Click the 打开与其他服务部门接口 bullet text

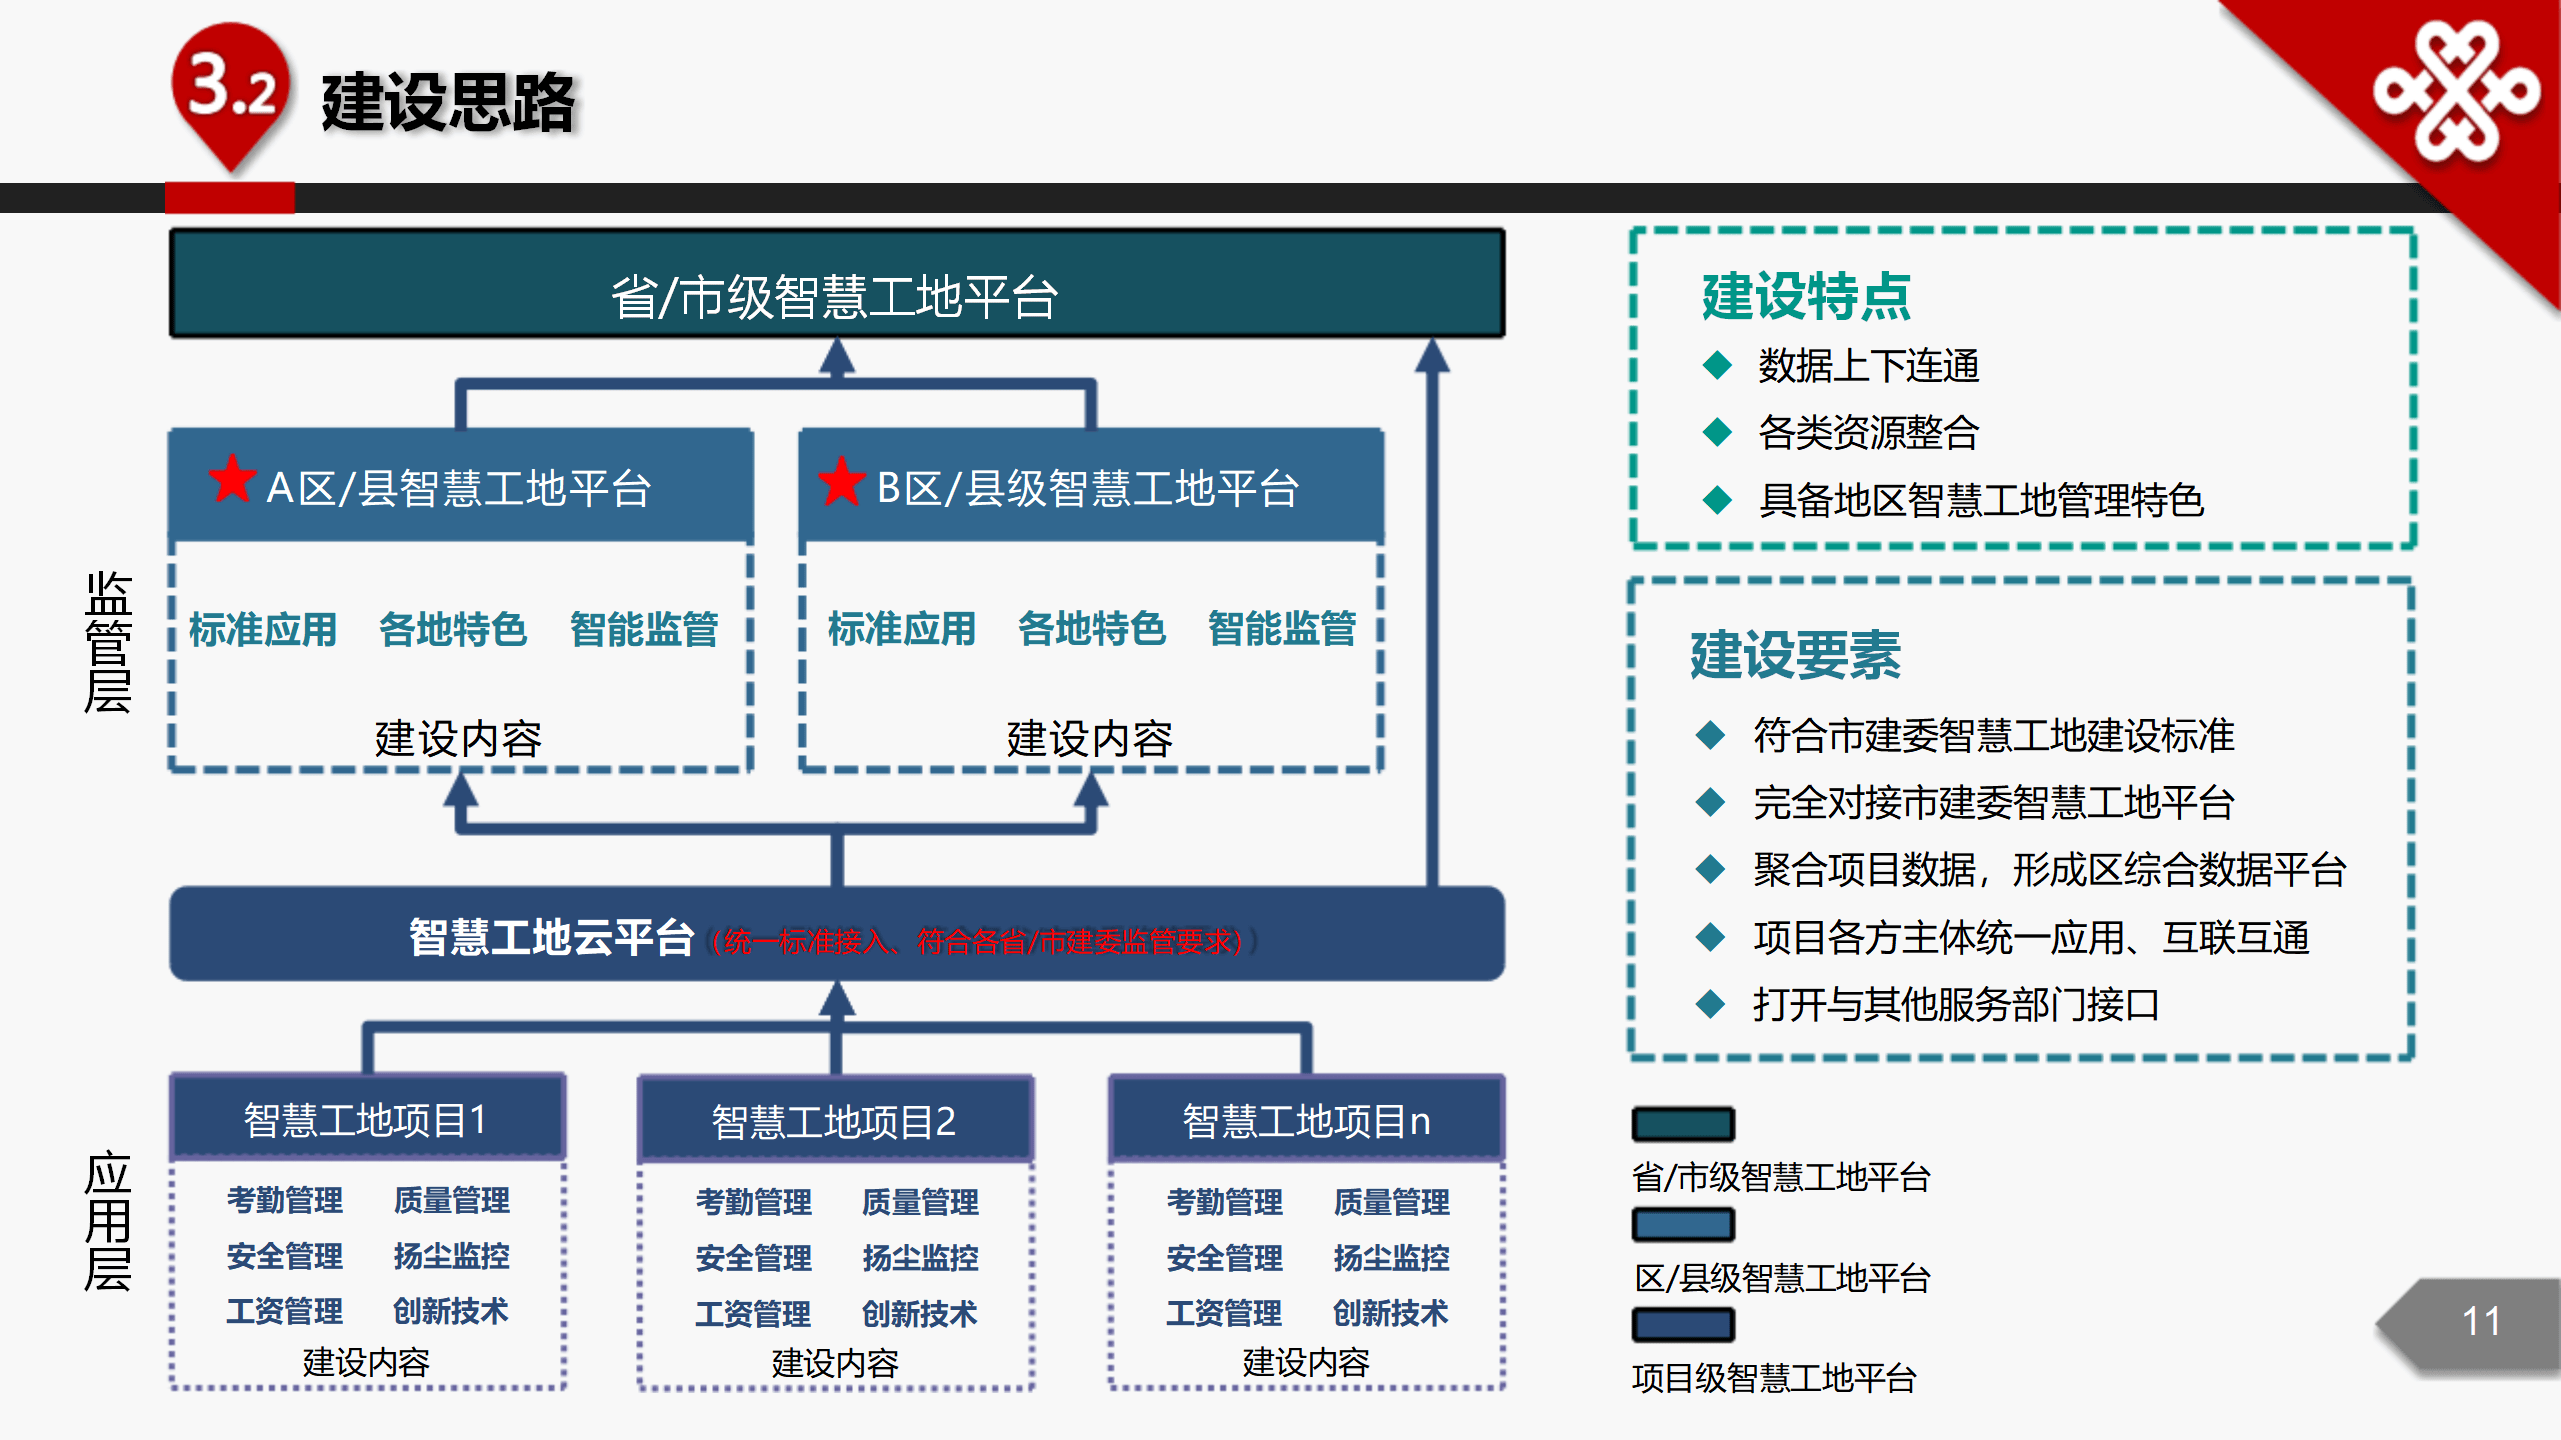tap(1956, 1005)
